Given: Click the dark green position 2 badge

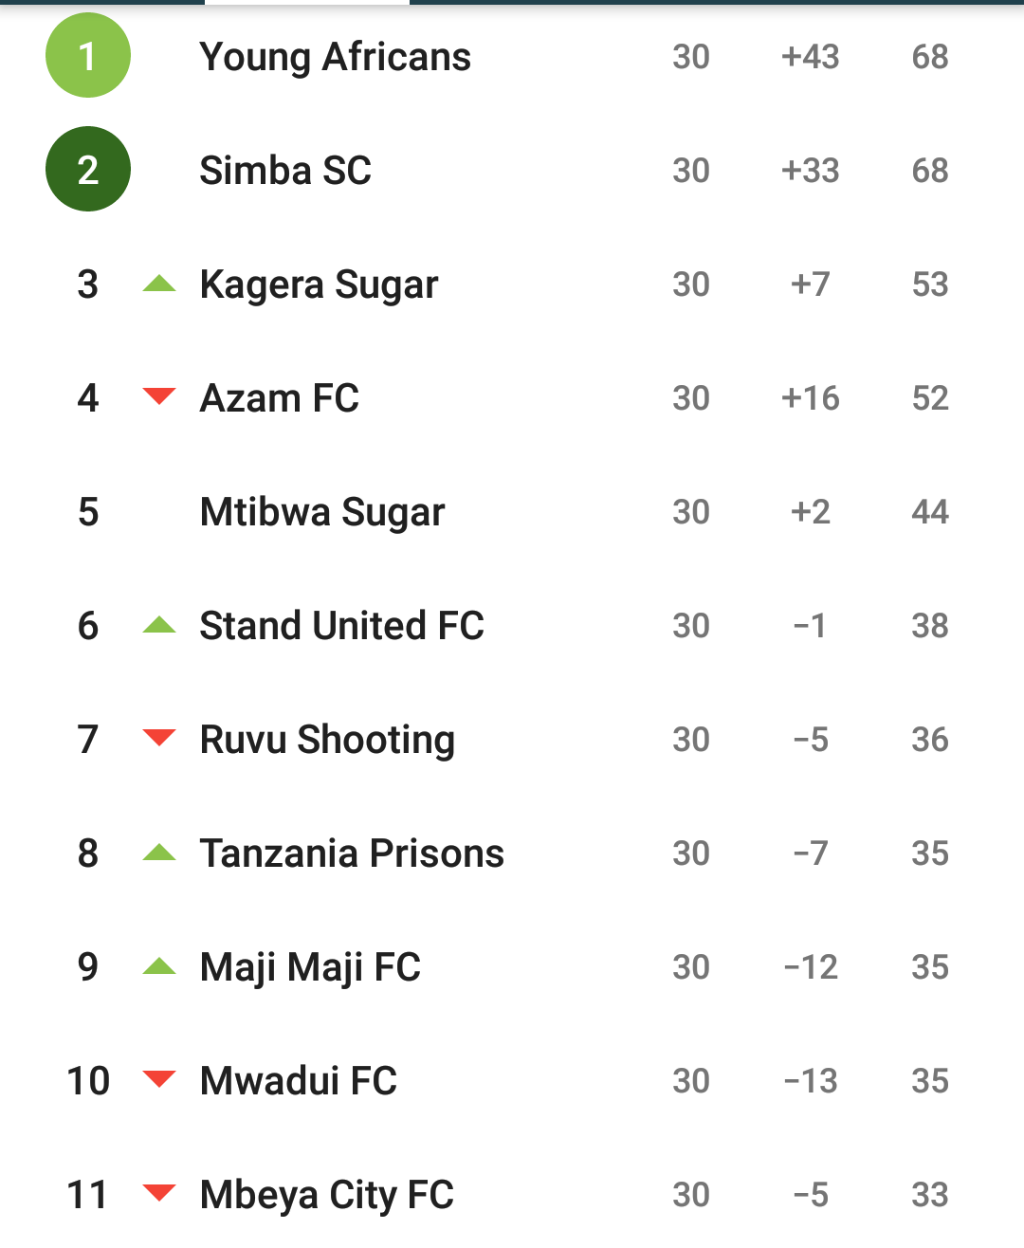Looking at the screenshot, I should [x=88, y=169].
